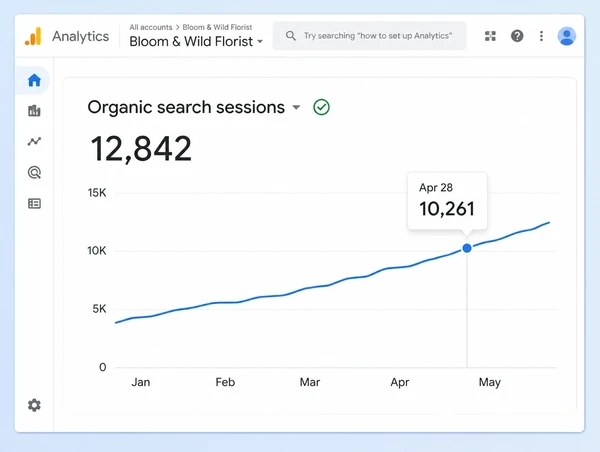Click the May label on the x-axis

[490, 382]
